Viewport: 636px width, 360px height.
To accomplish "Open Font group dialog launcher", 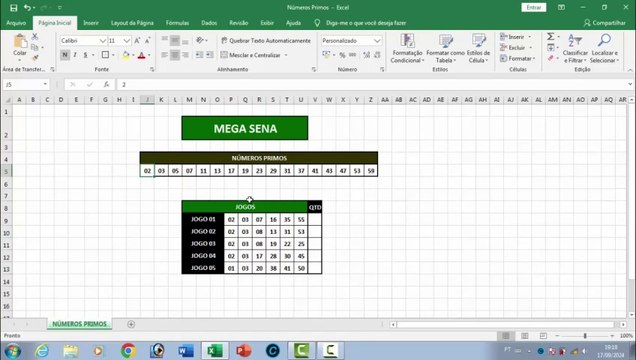I will pos(152,70).
